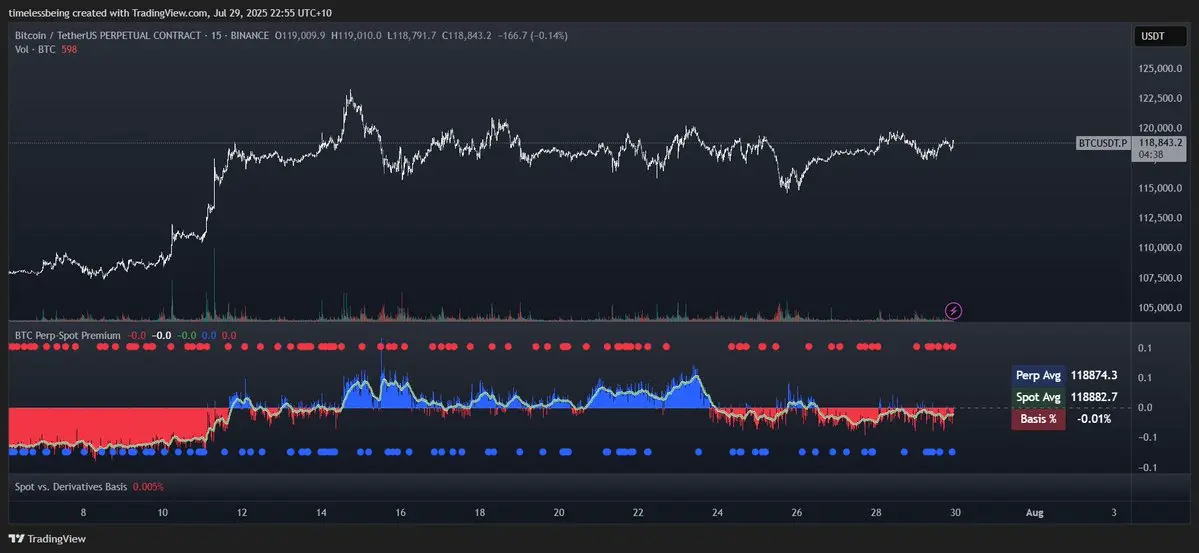Click the date label 22 on time axis
This screenshot has height=553, width=1199.
638,512
